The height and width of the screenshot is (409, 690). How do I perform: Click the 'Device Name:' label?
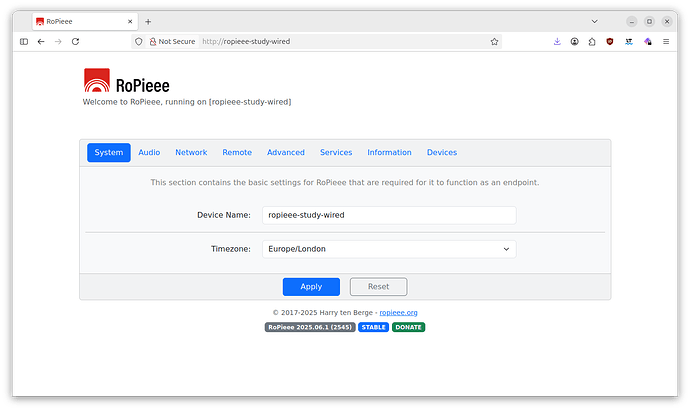pyautogui.click(x=224, y=215)
